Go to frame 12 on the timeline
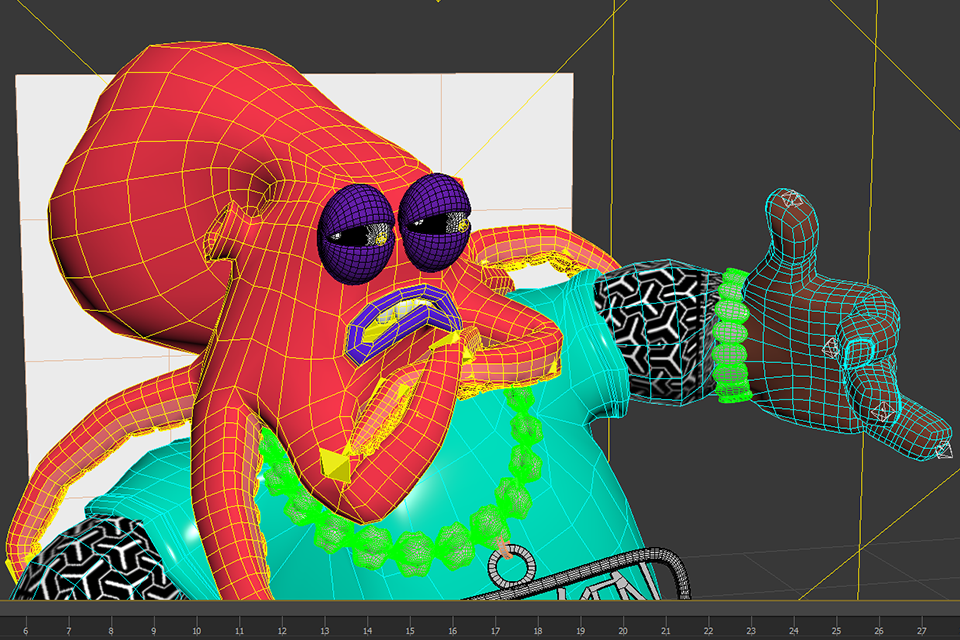The width and height of the screenshot is (960, 640). [x=282, y=630]
